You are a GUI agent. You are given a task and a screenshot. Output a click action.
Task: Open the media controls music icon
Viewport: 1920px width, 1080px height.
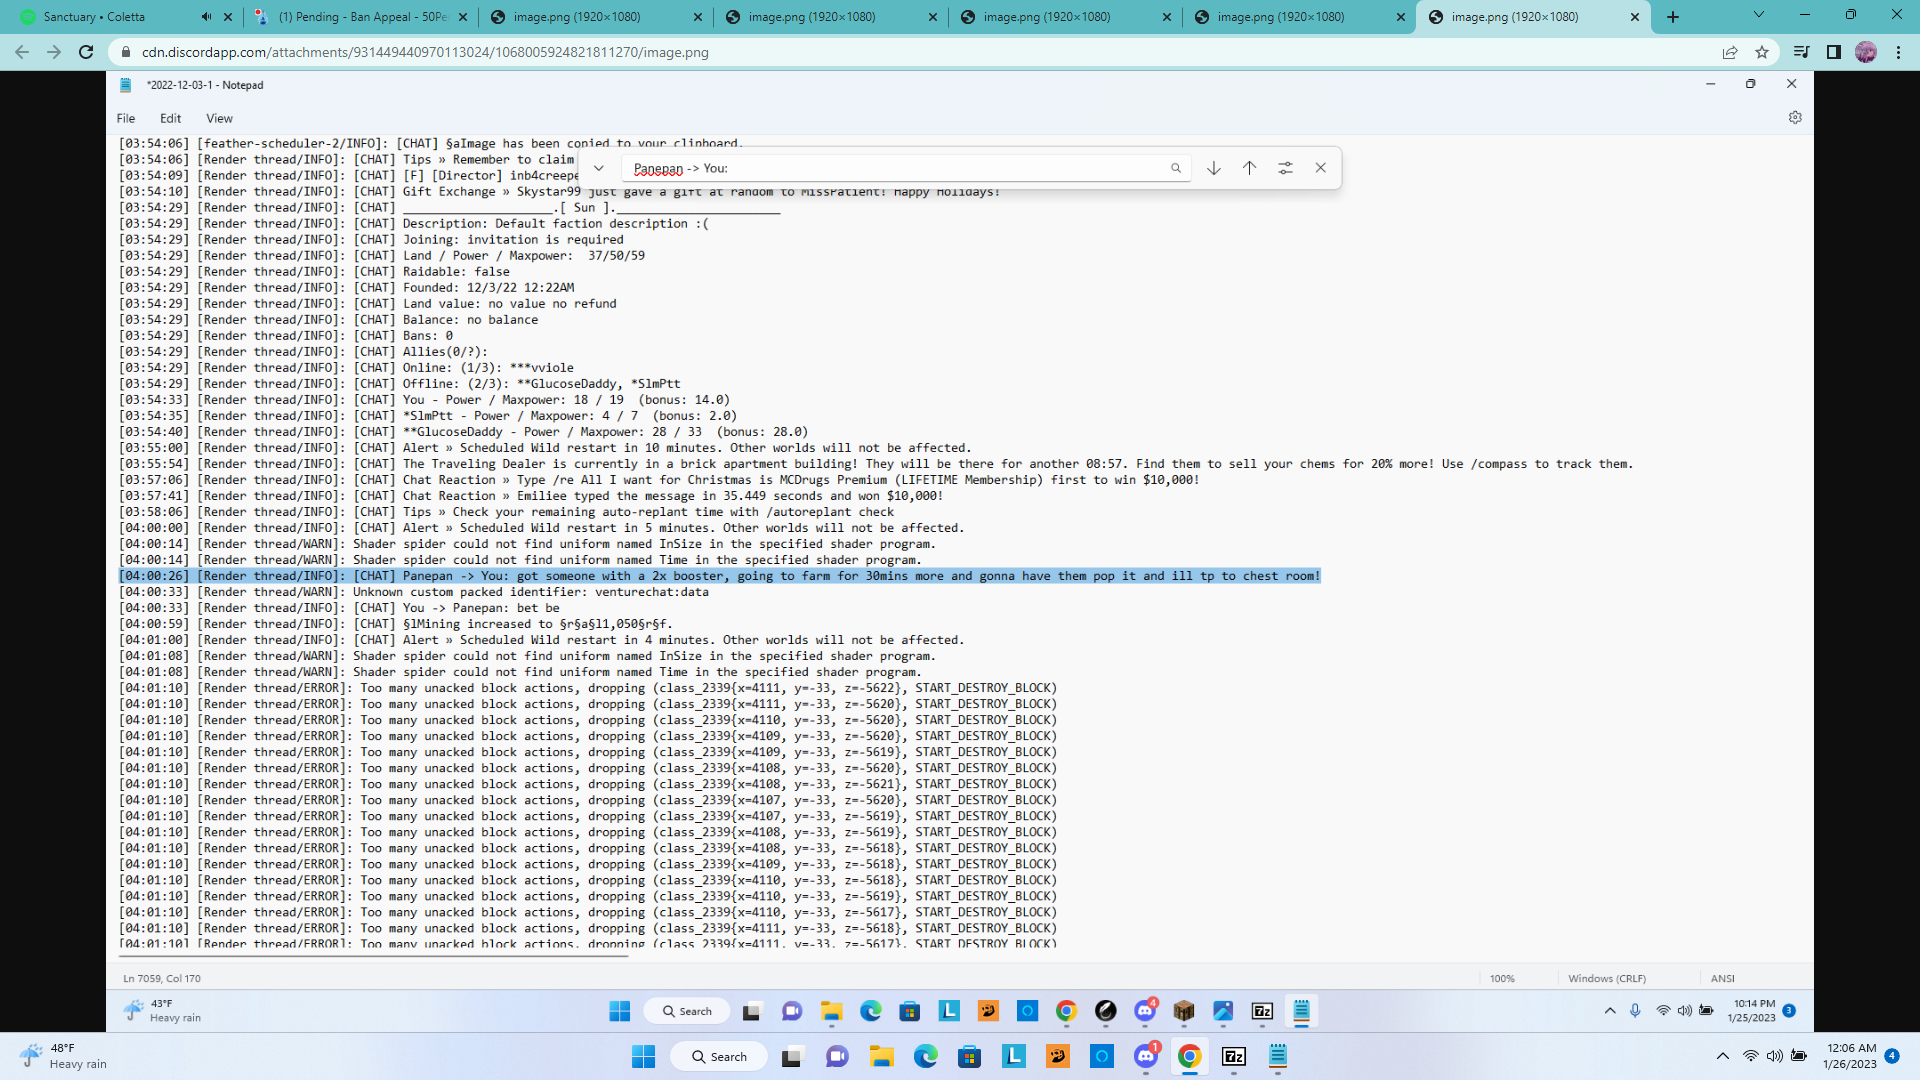pos(1801,52)
